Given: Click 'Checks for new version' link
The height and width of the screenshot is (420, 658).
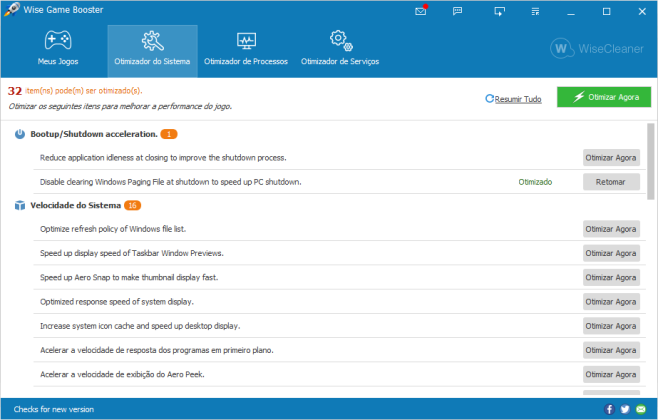Looking at the screenshot, I should 54,409.
